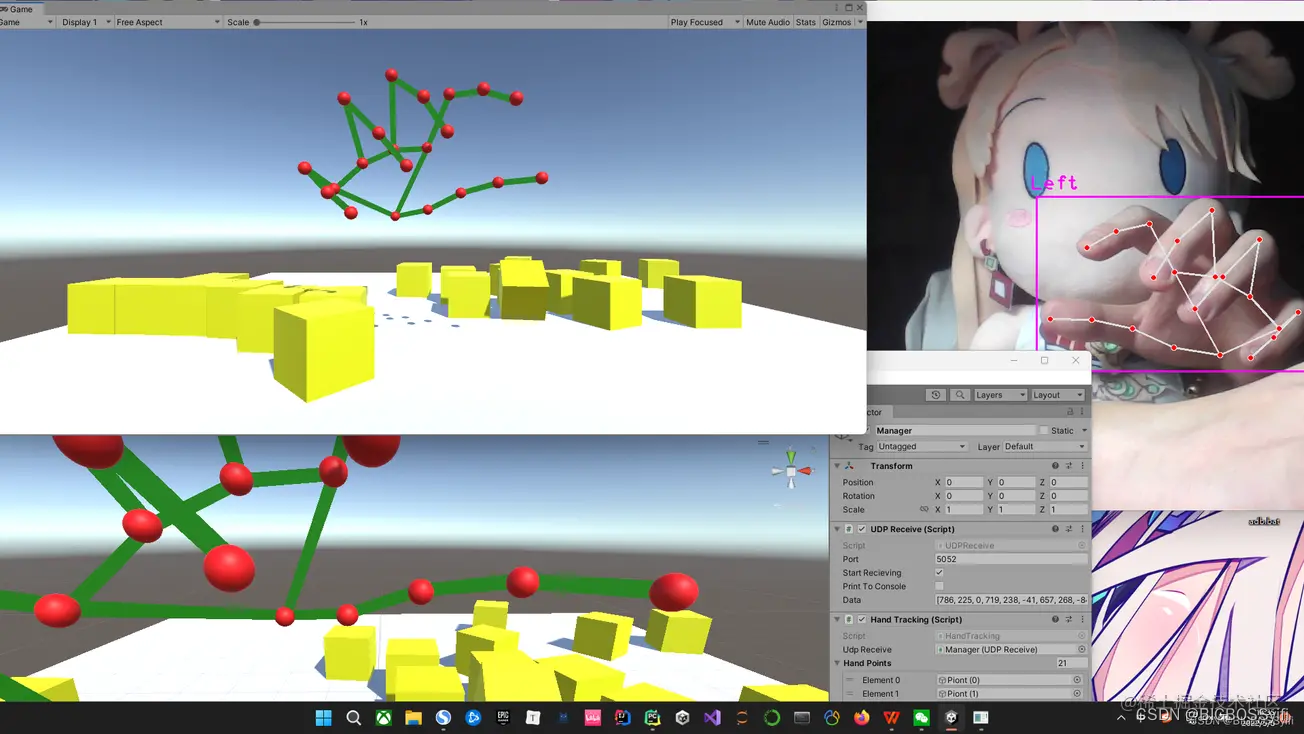Open the Free Aspect dropdown

166,22
